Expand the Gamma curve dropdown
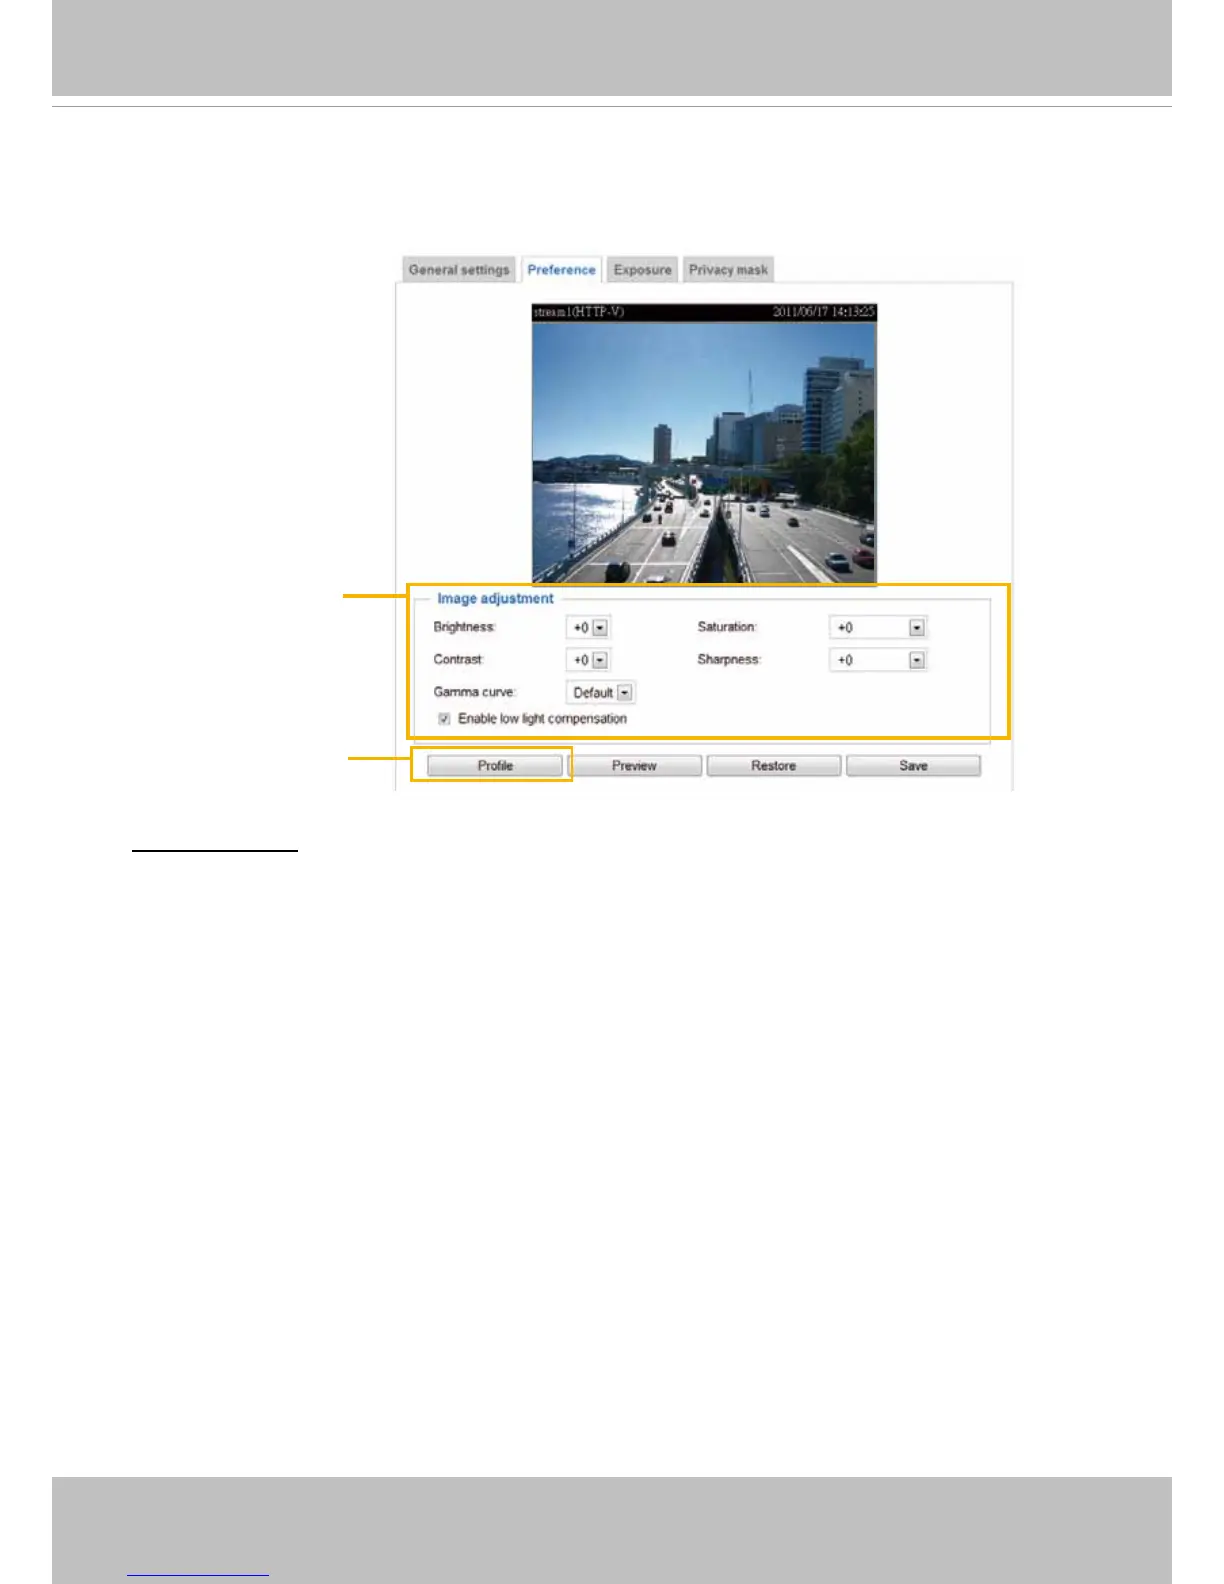This screenshot has height=1584, width=1224. (600, 692)
